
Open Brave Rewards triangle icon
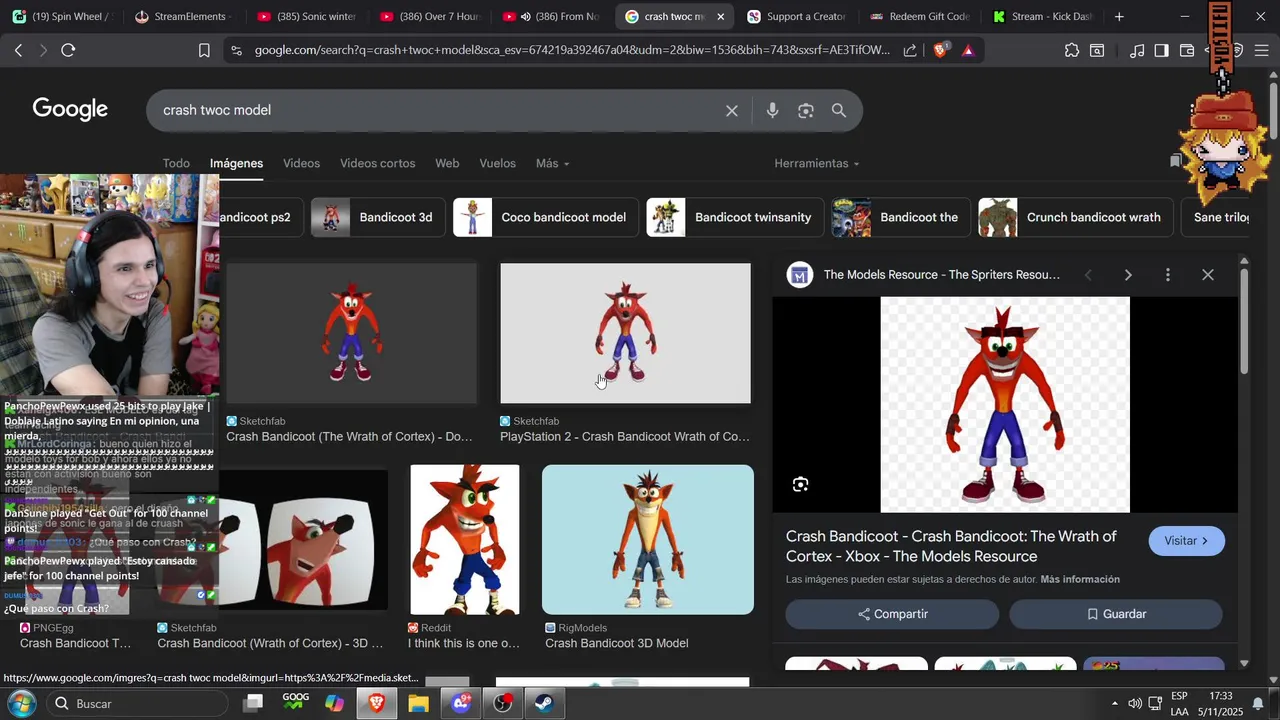(968, 50)
